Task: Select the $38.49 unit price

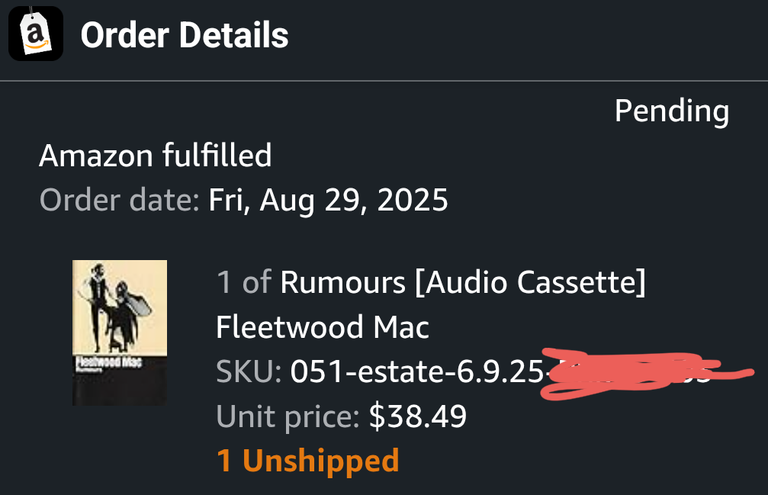Action: pos(418,416)
